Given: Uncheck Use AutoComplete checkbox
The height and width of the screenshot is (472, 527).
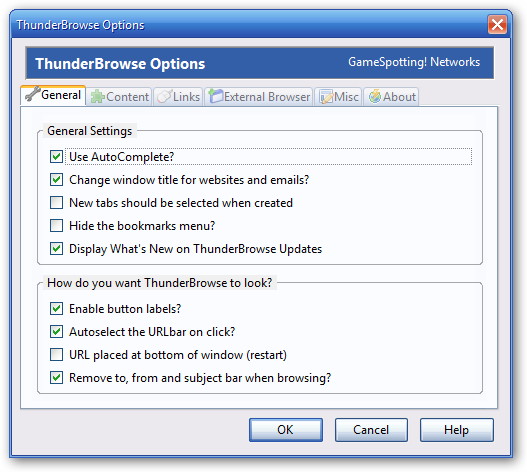Looking at the screenshot, I should pyautogui.click(x=56, y=157).
